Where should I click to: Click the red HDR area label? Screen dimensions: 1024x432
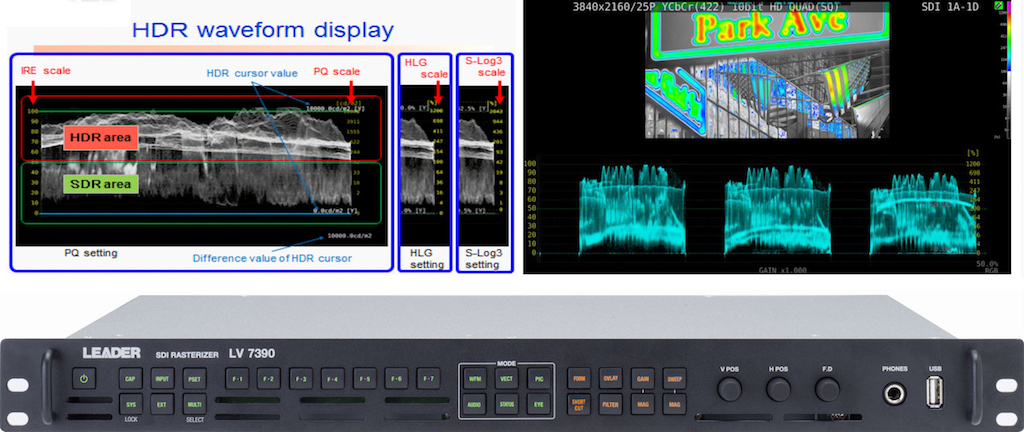click(x=101, y=138)
